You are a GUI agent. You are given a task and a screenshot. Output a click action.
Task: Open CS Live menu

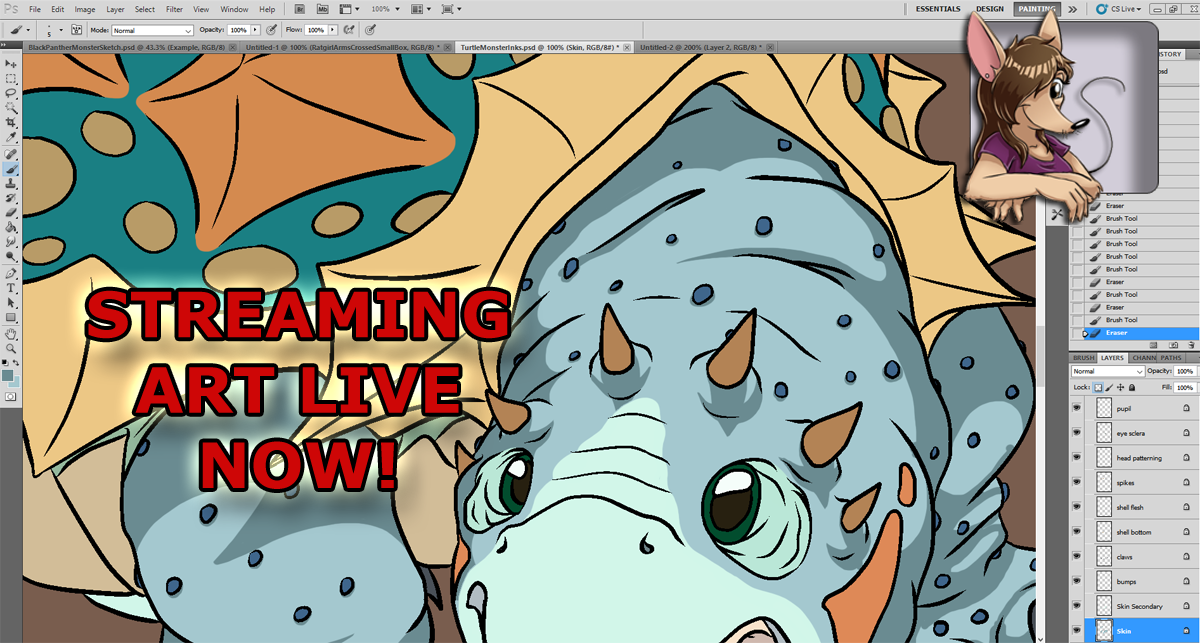(x=1120, y=9)
